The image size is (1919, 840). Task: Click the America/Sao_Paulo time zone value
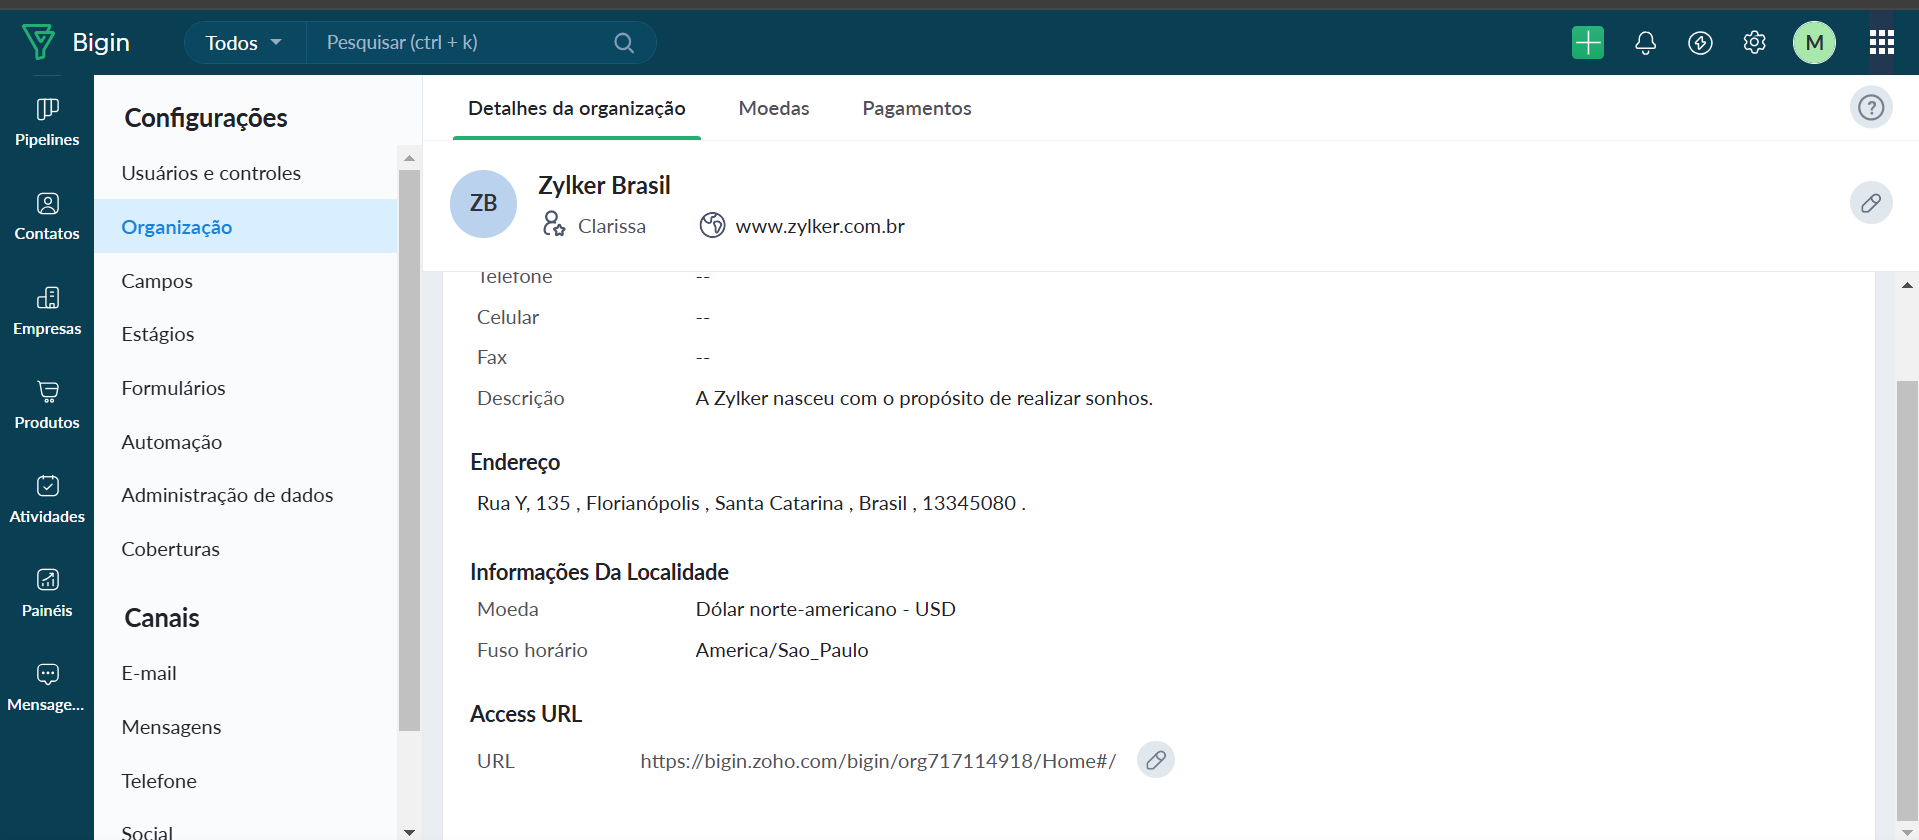pyautogui.click(x=782, y=650)
